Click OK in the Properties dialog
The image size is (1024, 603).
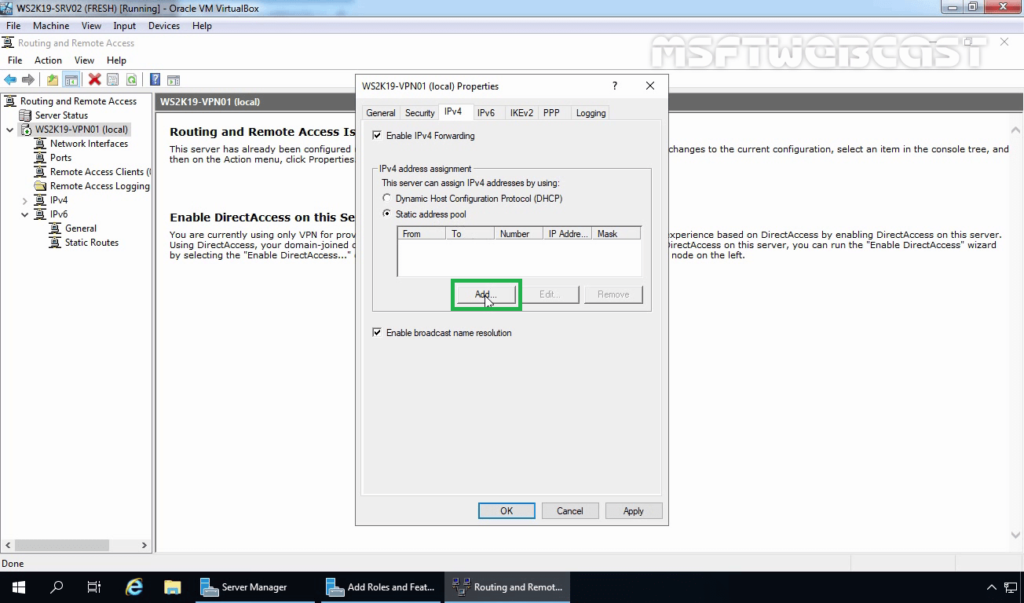506,511
